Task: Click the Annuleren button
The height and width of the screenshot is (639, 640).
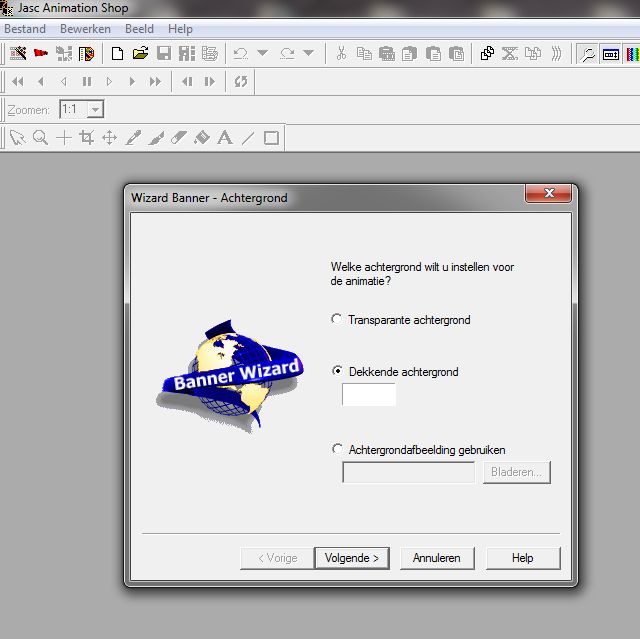Action: (437, 558)
